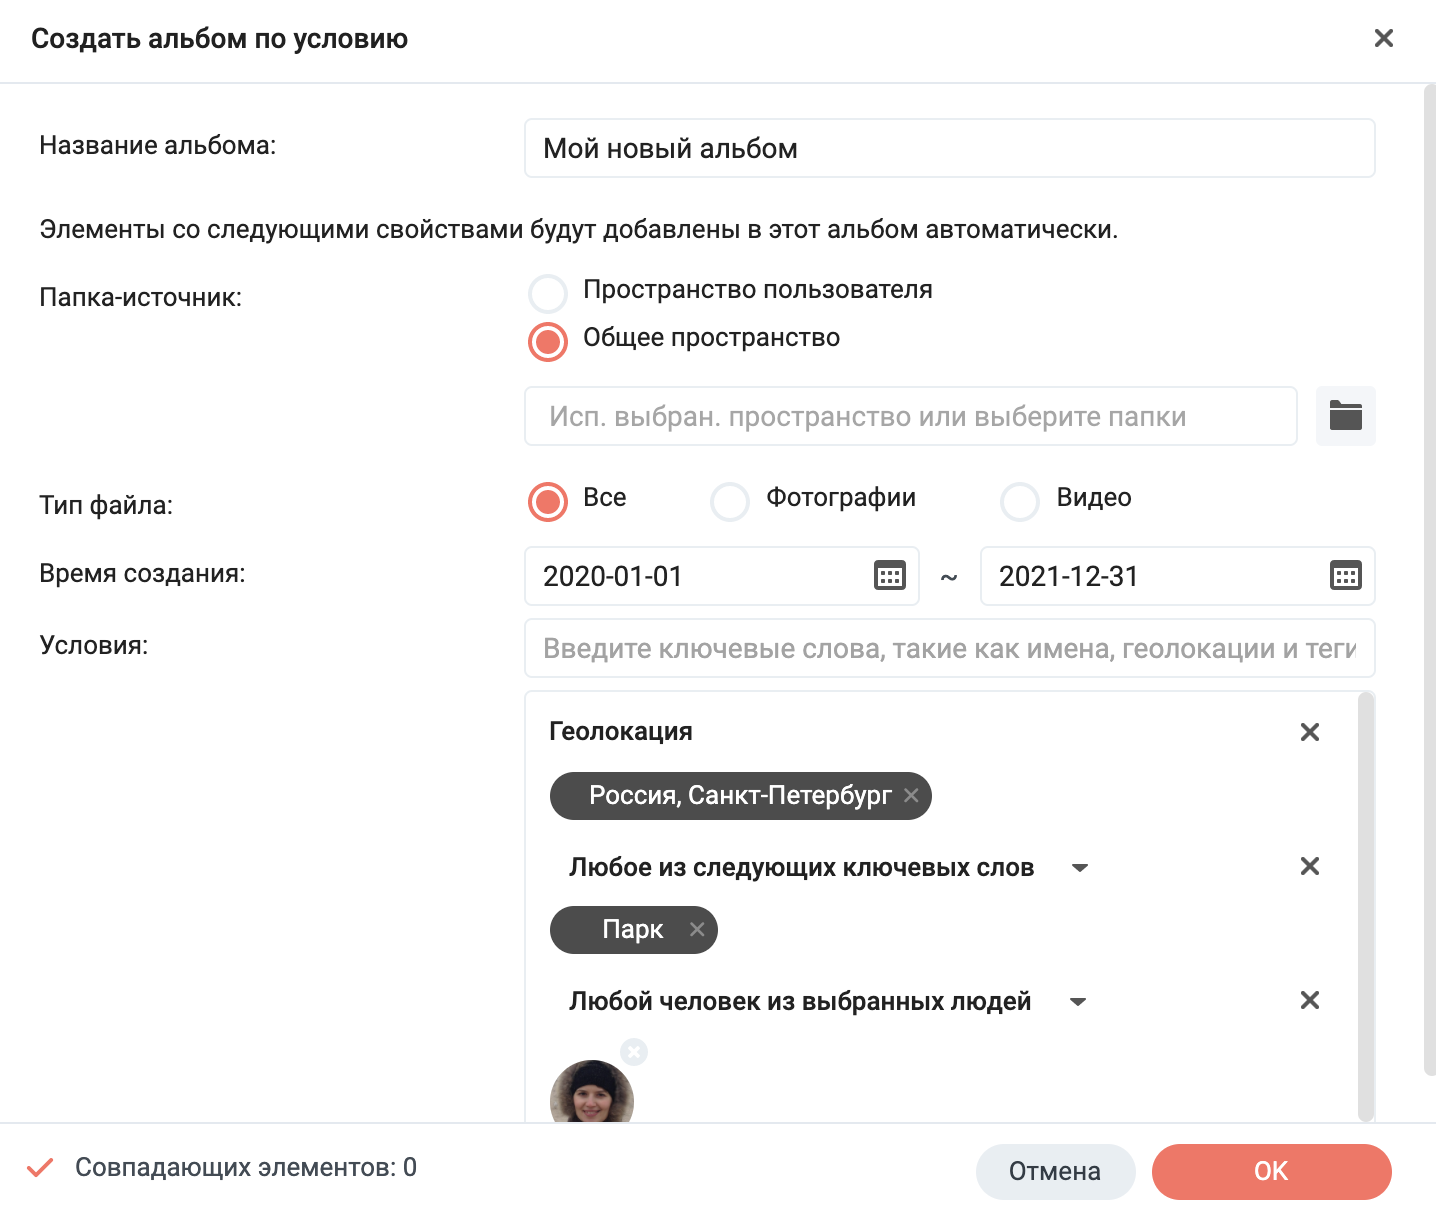The image size is (1436, 1218).
Task: Open the source folder browse icon
Action: [1345, 415]
